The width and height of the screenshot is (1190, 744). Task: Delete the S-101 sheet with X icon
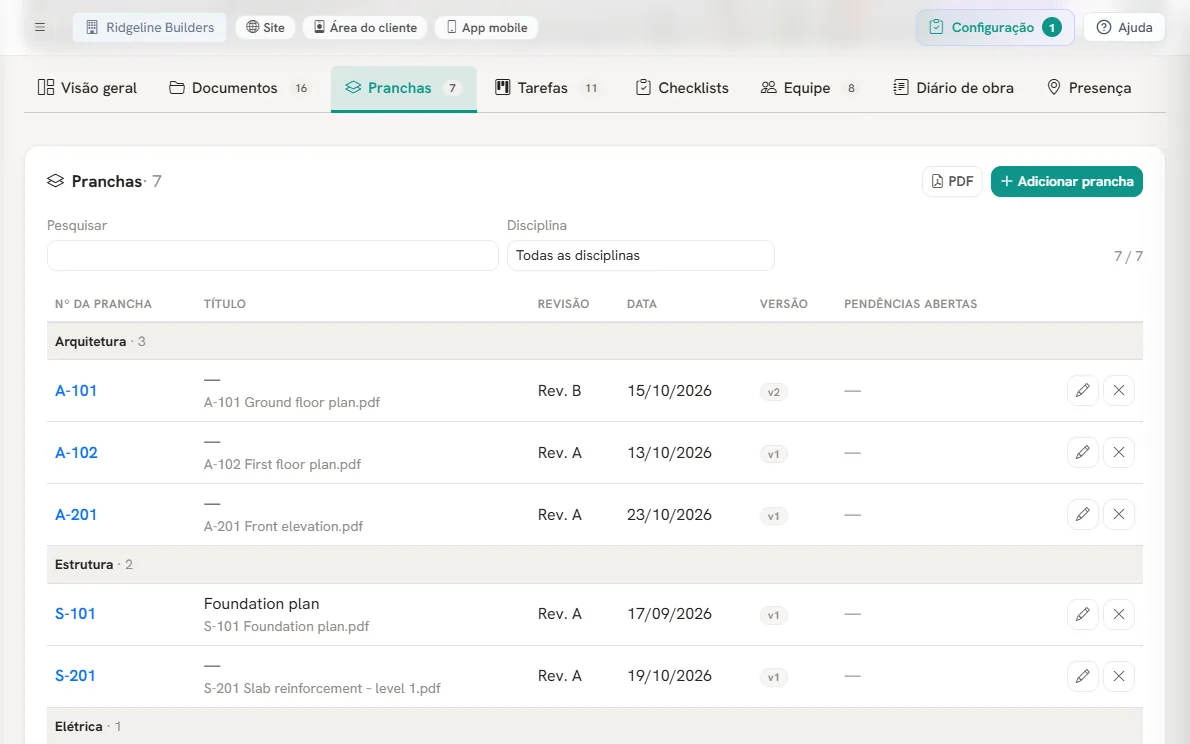pos(1119,614)
